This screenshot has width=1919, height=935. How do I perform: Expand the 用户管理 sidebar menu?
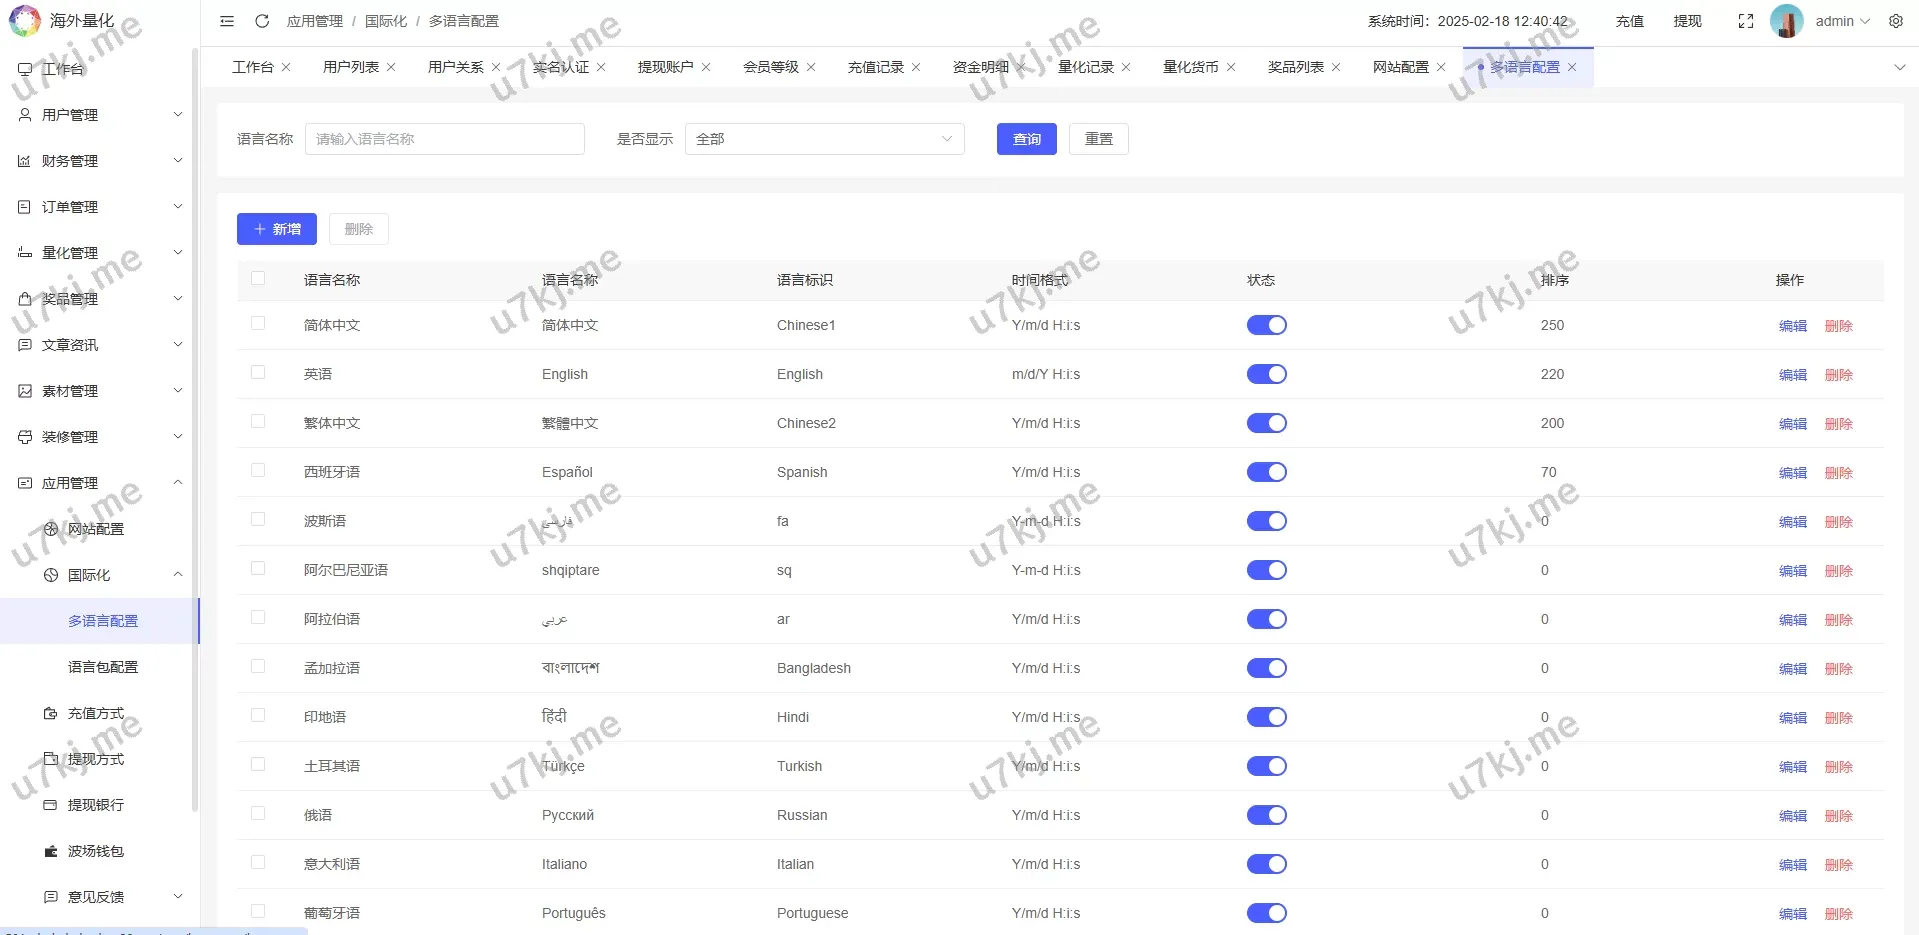click(x=100, y=115)
